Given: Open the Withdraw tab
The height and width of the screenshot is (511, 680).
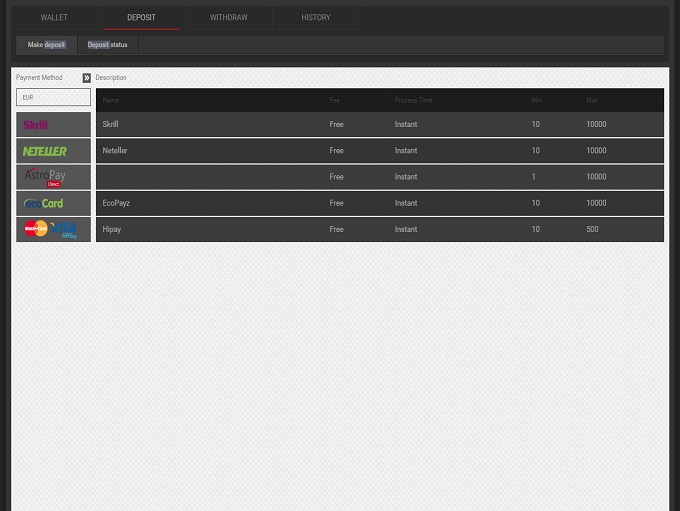Looking at the screenshot, I should [x=228, y=18].
